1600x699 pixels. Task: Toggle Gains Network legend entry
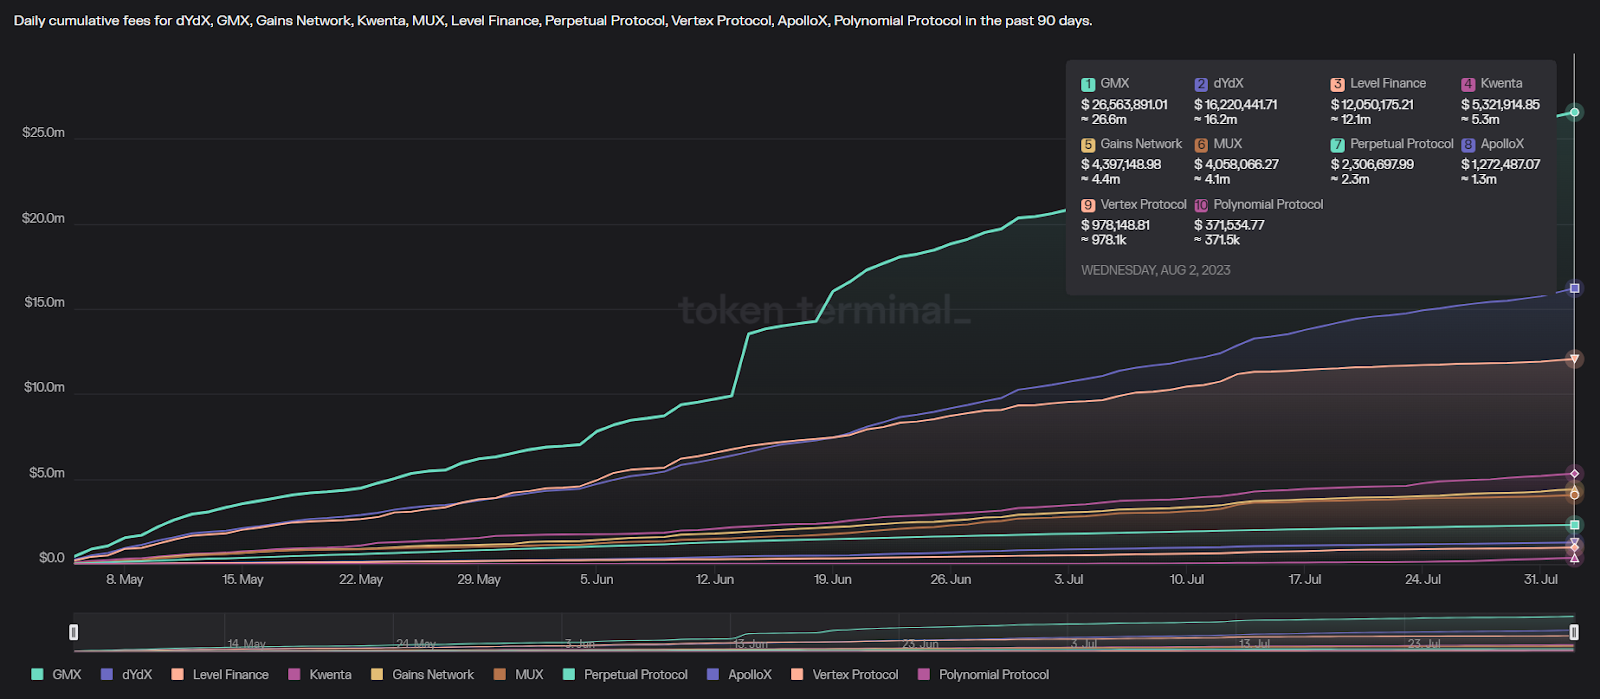tap(422, 675)
